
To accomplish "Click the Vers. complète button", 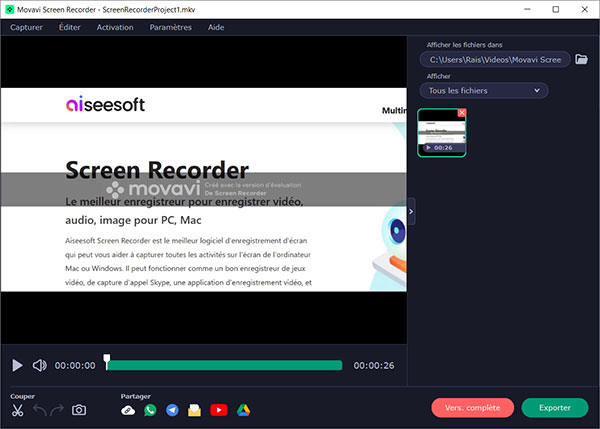I will point(473,408).
